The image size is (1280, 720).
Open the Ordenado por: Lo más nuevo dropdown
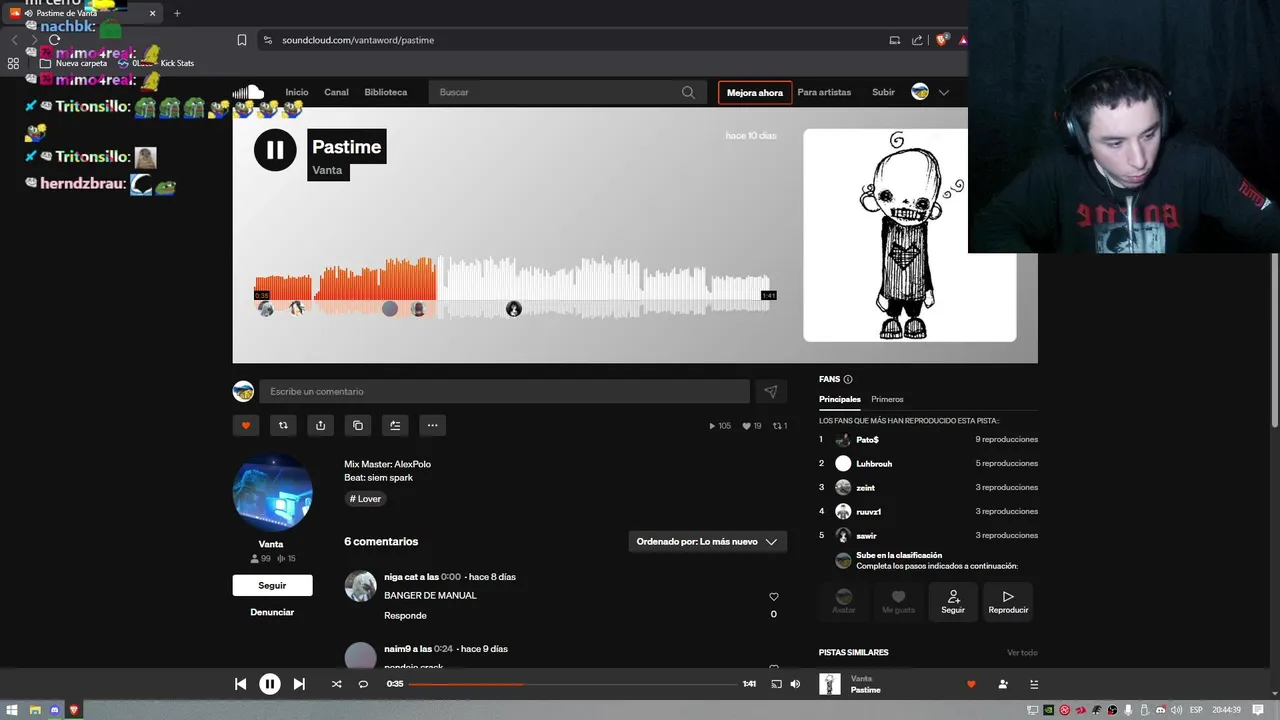coord(707,541)
